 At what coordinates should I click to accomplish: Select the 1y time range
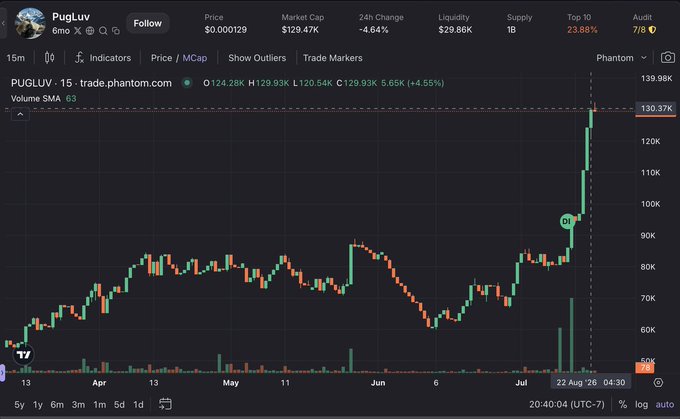coord(38,405)
